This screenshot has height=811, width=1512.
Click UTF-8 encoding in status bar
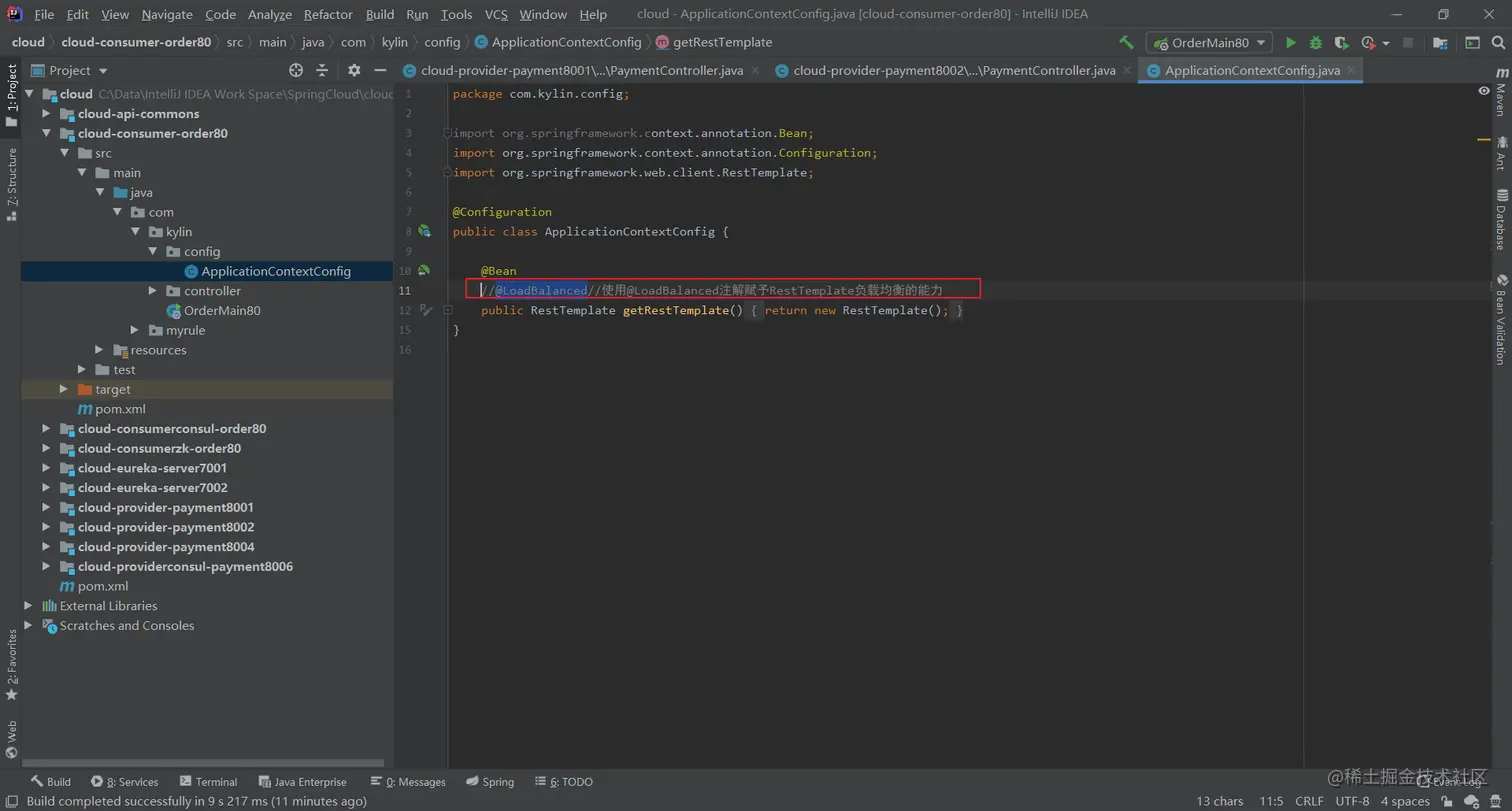[1352, 801]
